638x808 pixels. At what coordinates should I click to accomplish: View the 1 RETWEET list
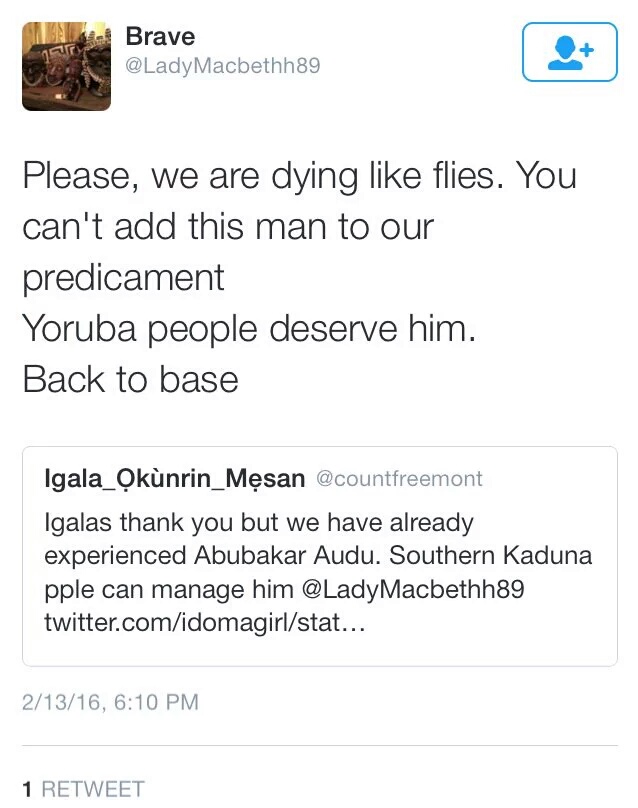tap(83, 789)
